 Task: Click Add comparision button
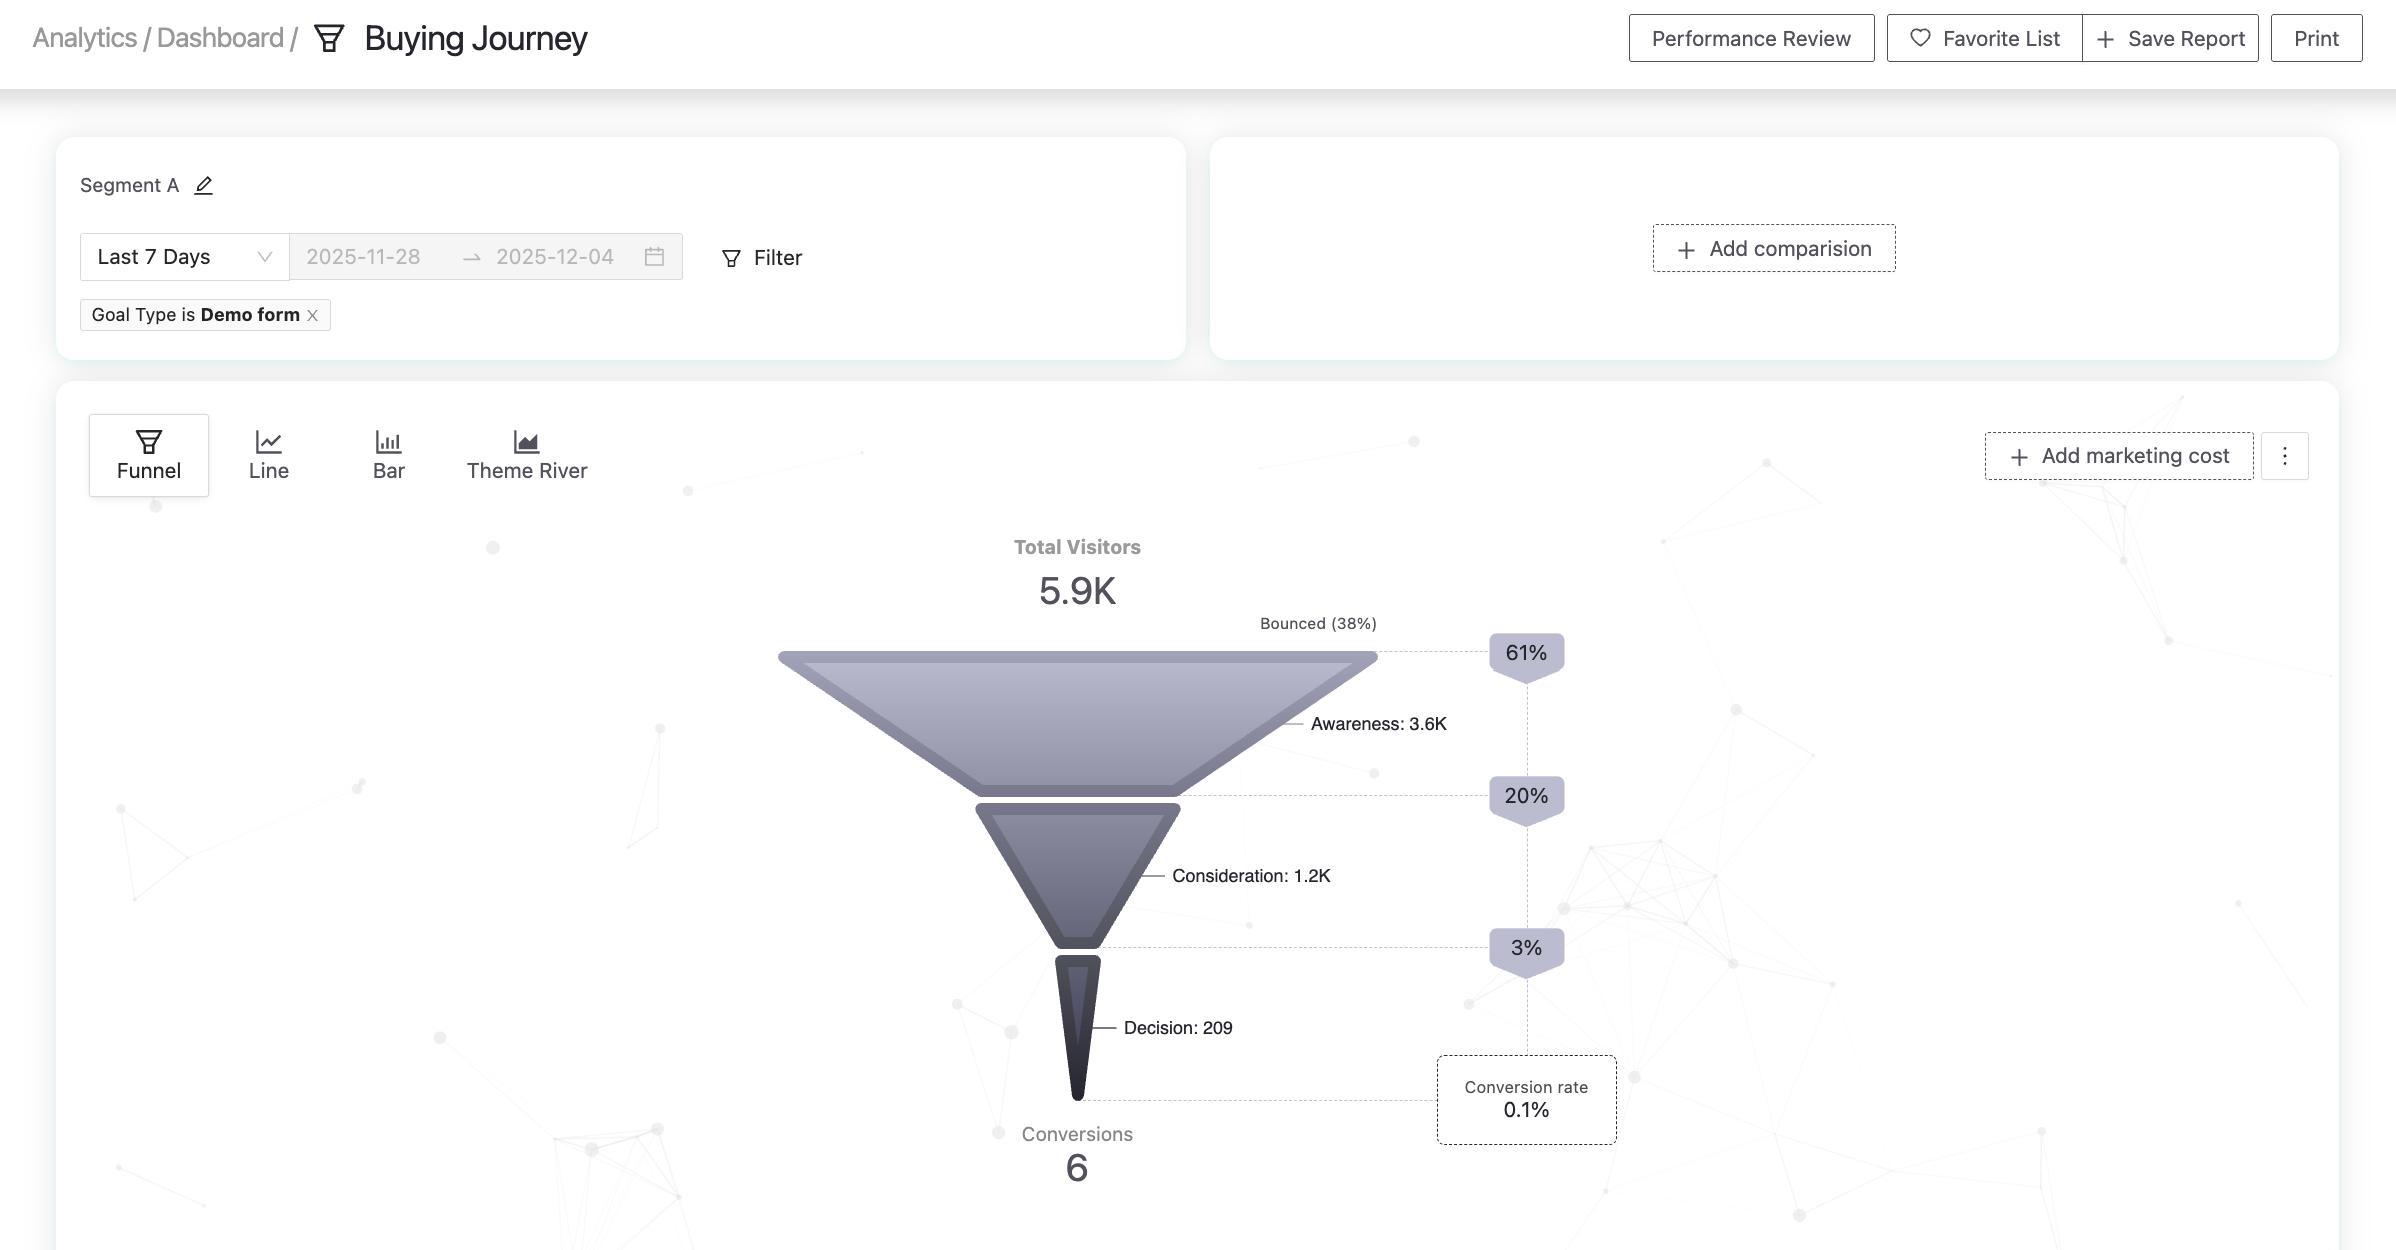(x=1773, y=248)
